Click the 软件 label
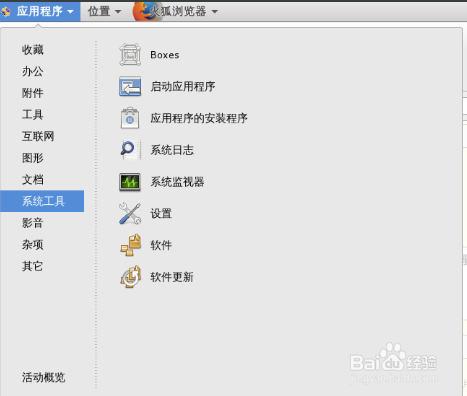 [x=161, y=245]
